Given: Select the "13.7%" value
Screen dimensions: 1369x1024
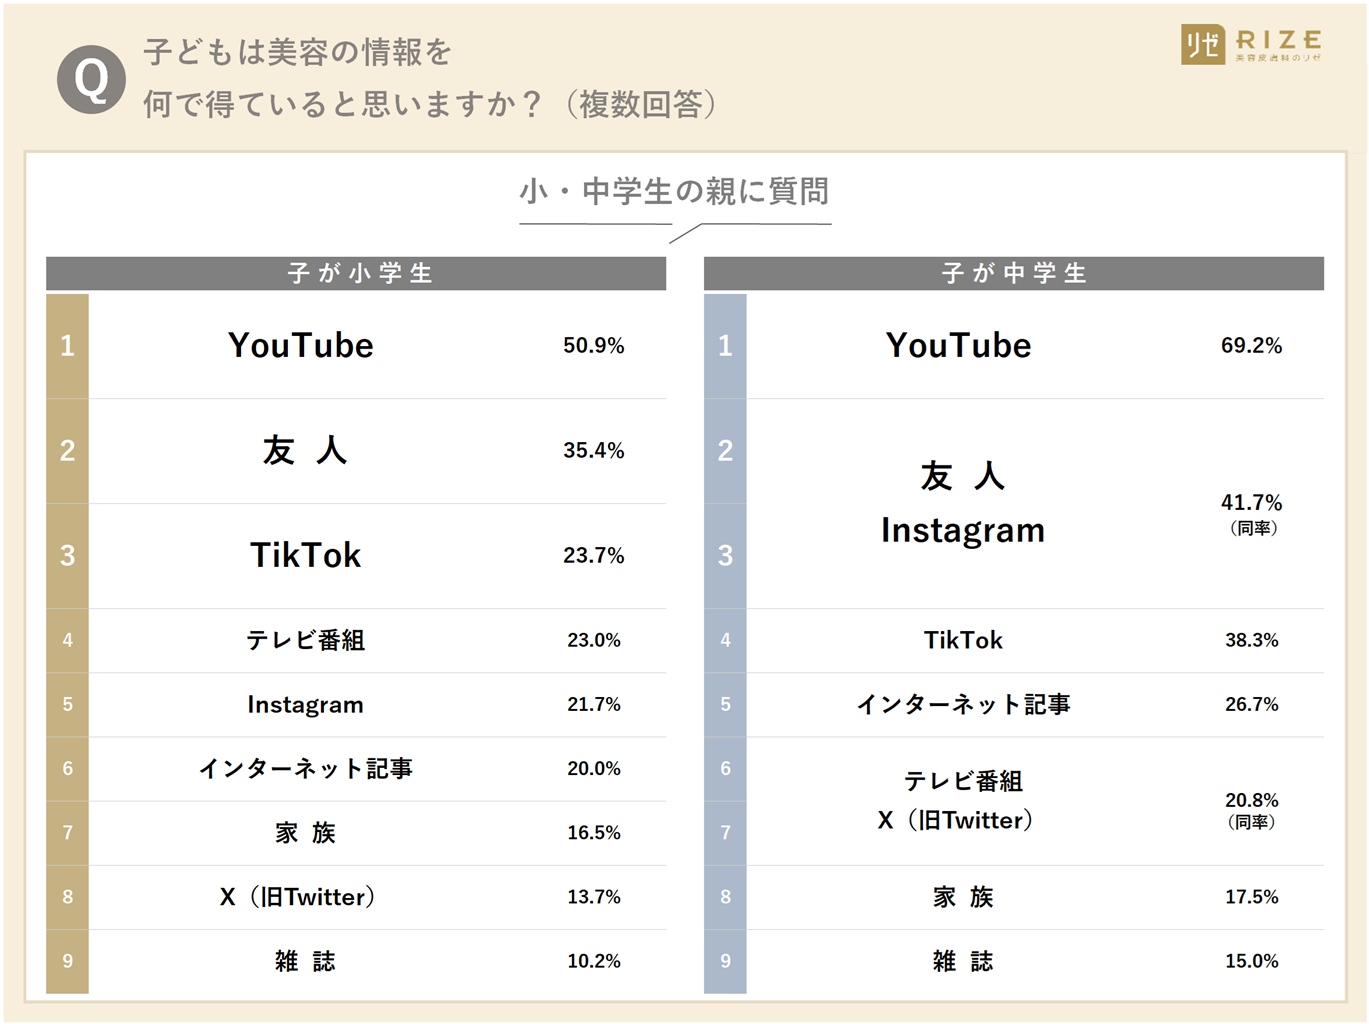Looking at the screenshot, I should tap(594, 897).
